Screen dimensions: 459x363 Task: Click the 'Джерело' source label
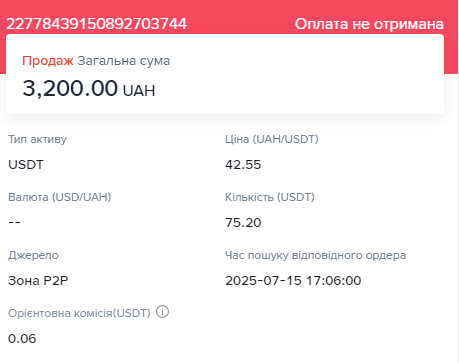[33, 255]
